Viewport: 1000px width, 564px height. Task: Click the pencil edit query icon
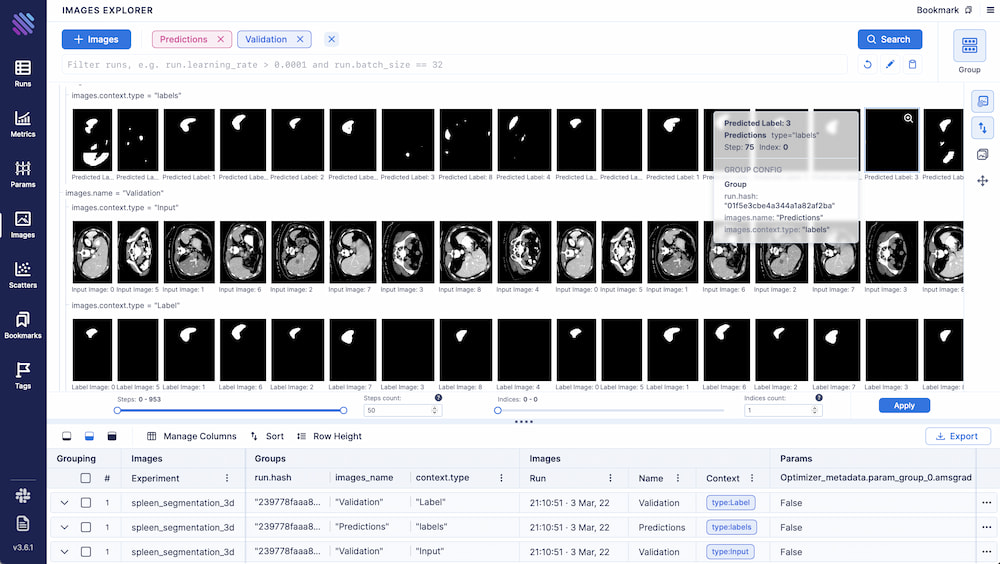[890, 64]
